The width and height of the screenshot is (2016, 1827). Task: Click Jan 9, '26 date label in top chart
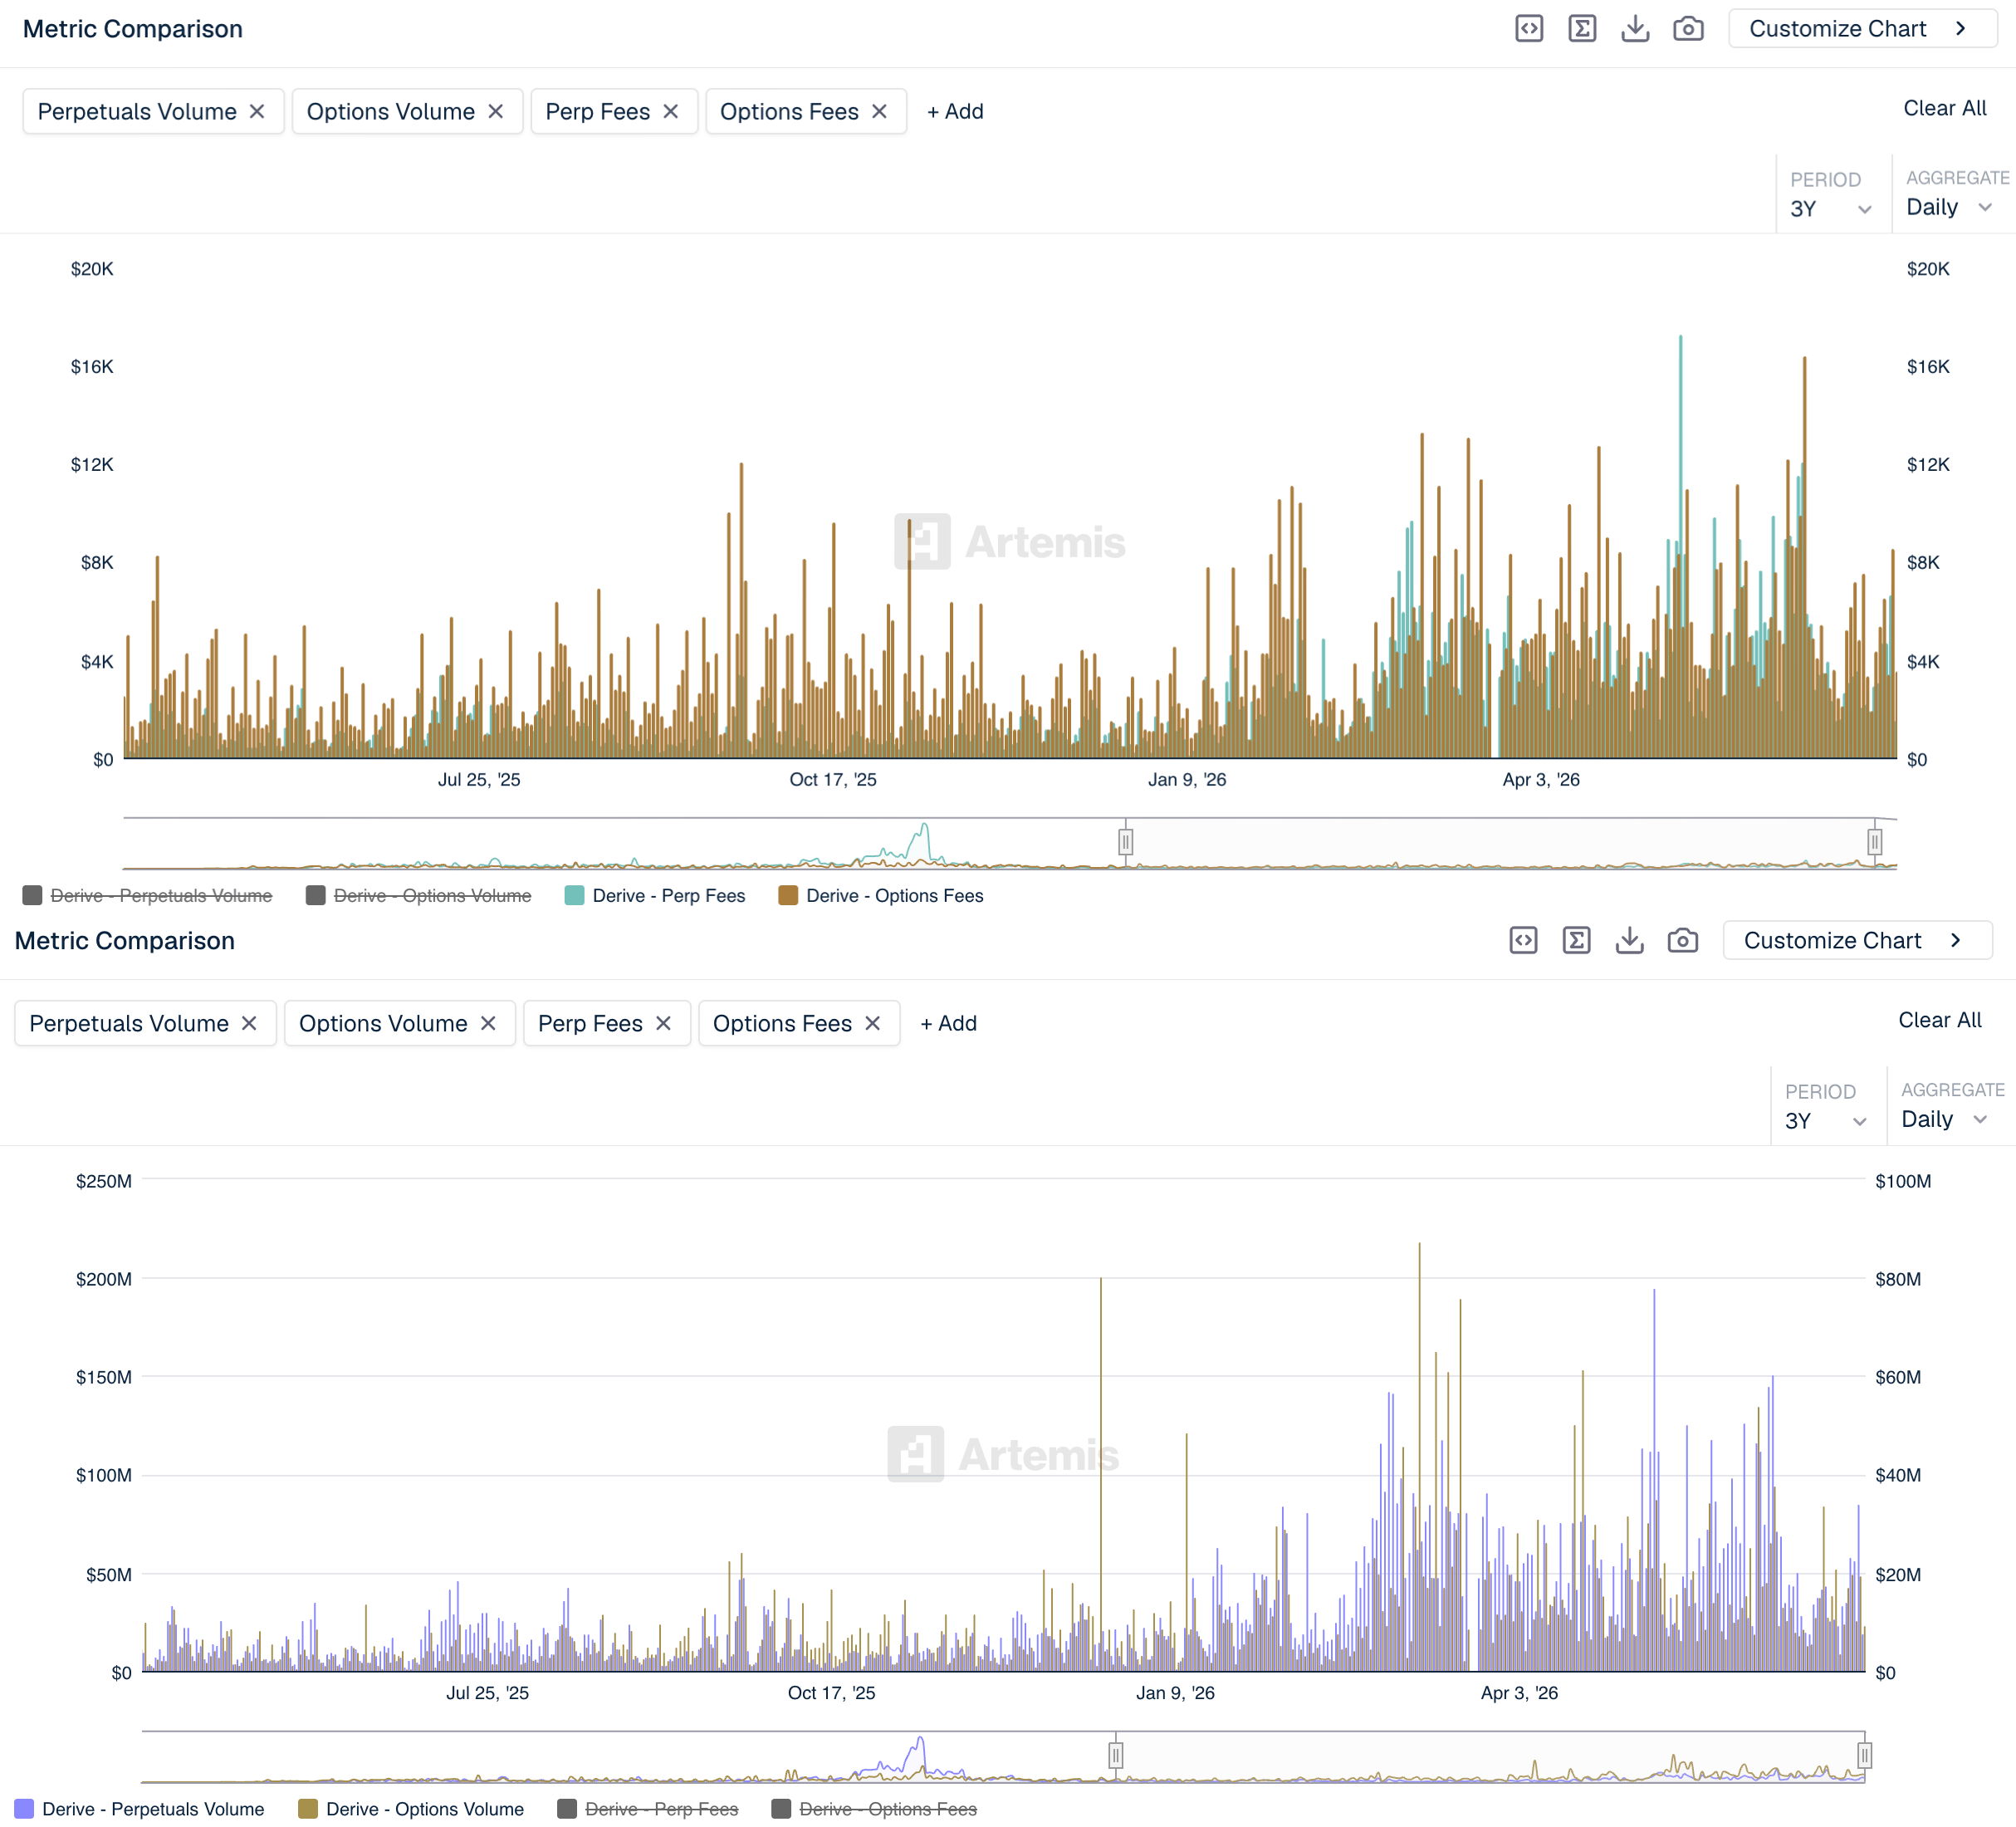pos(1187,779)
